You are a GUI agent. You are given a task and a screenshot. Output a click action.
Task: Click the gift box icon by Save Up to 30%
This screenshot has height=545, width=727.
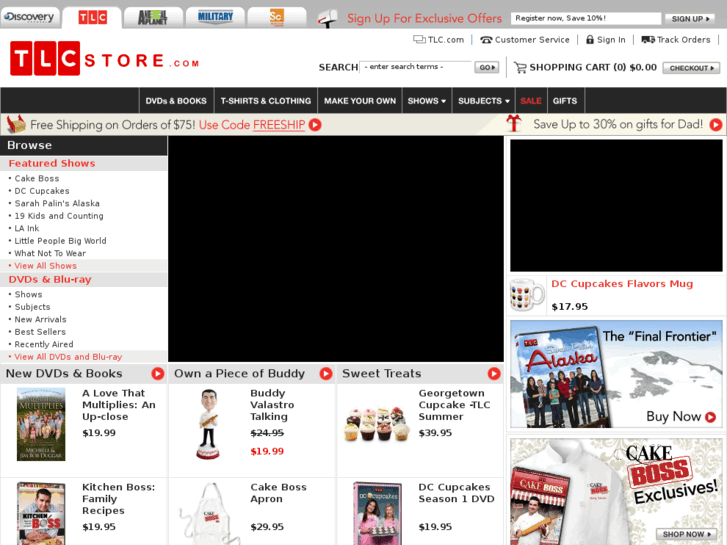click(514, 123)
